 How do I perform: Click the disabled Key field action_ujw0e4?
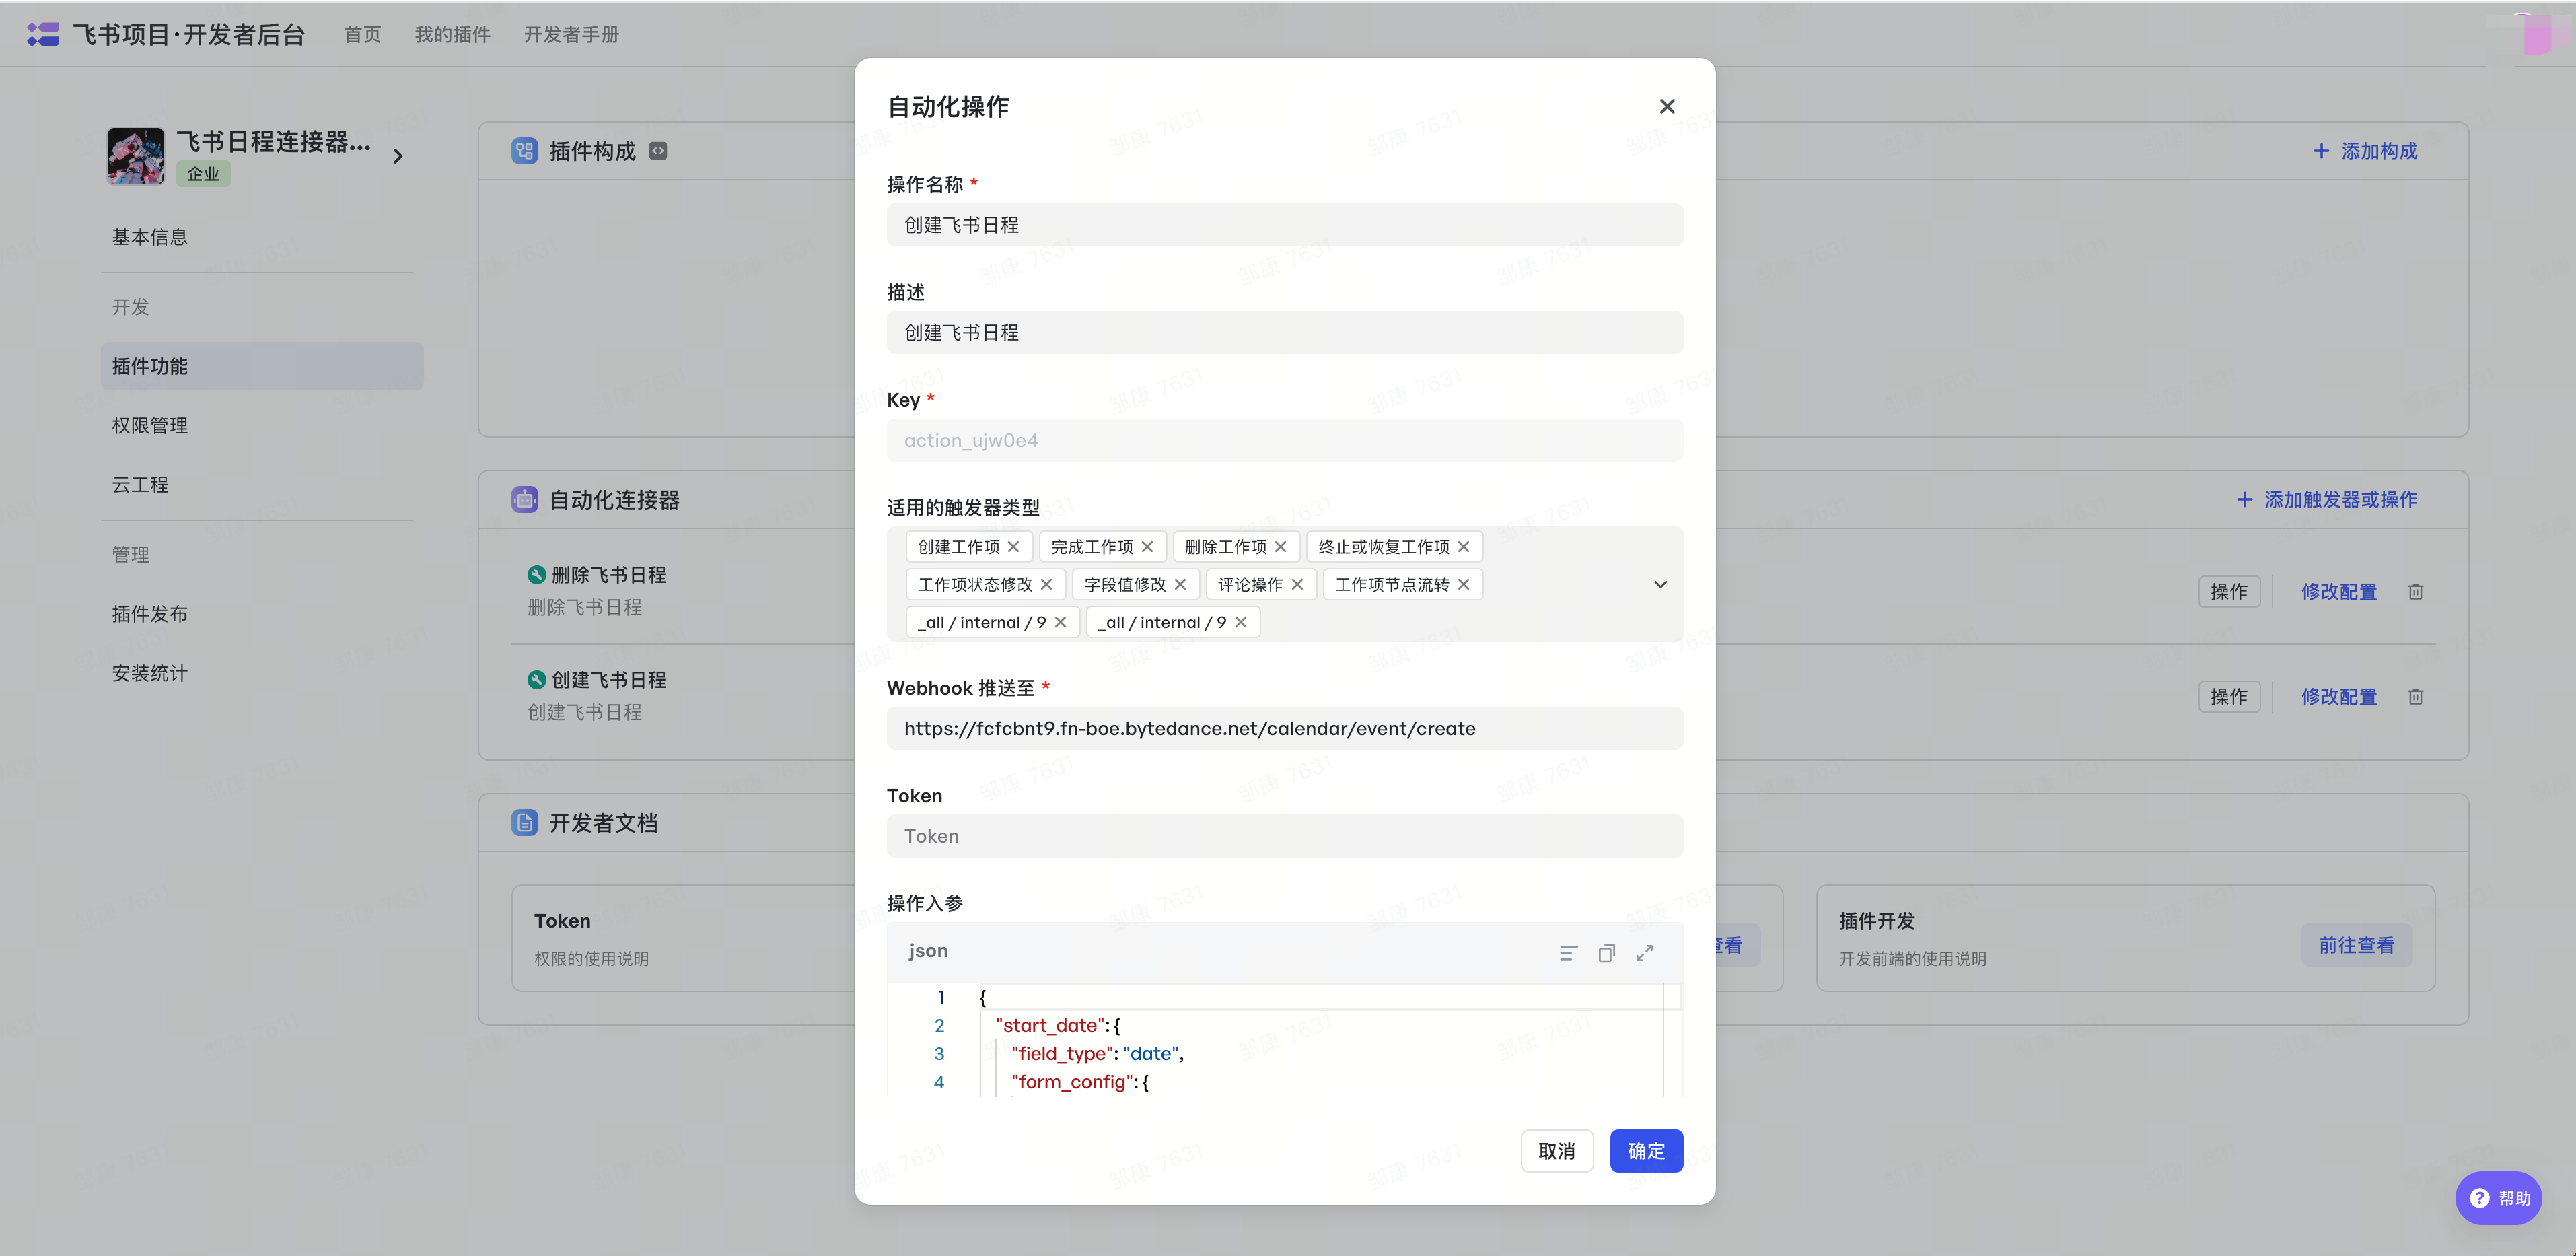1284,441
